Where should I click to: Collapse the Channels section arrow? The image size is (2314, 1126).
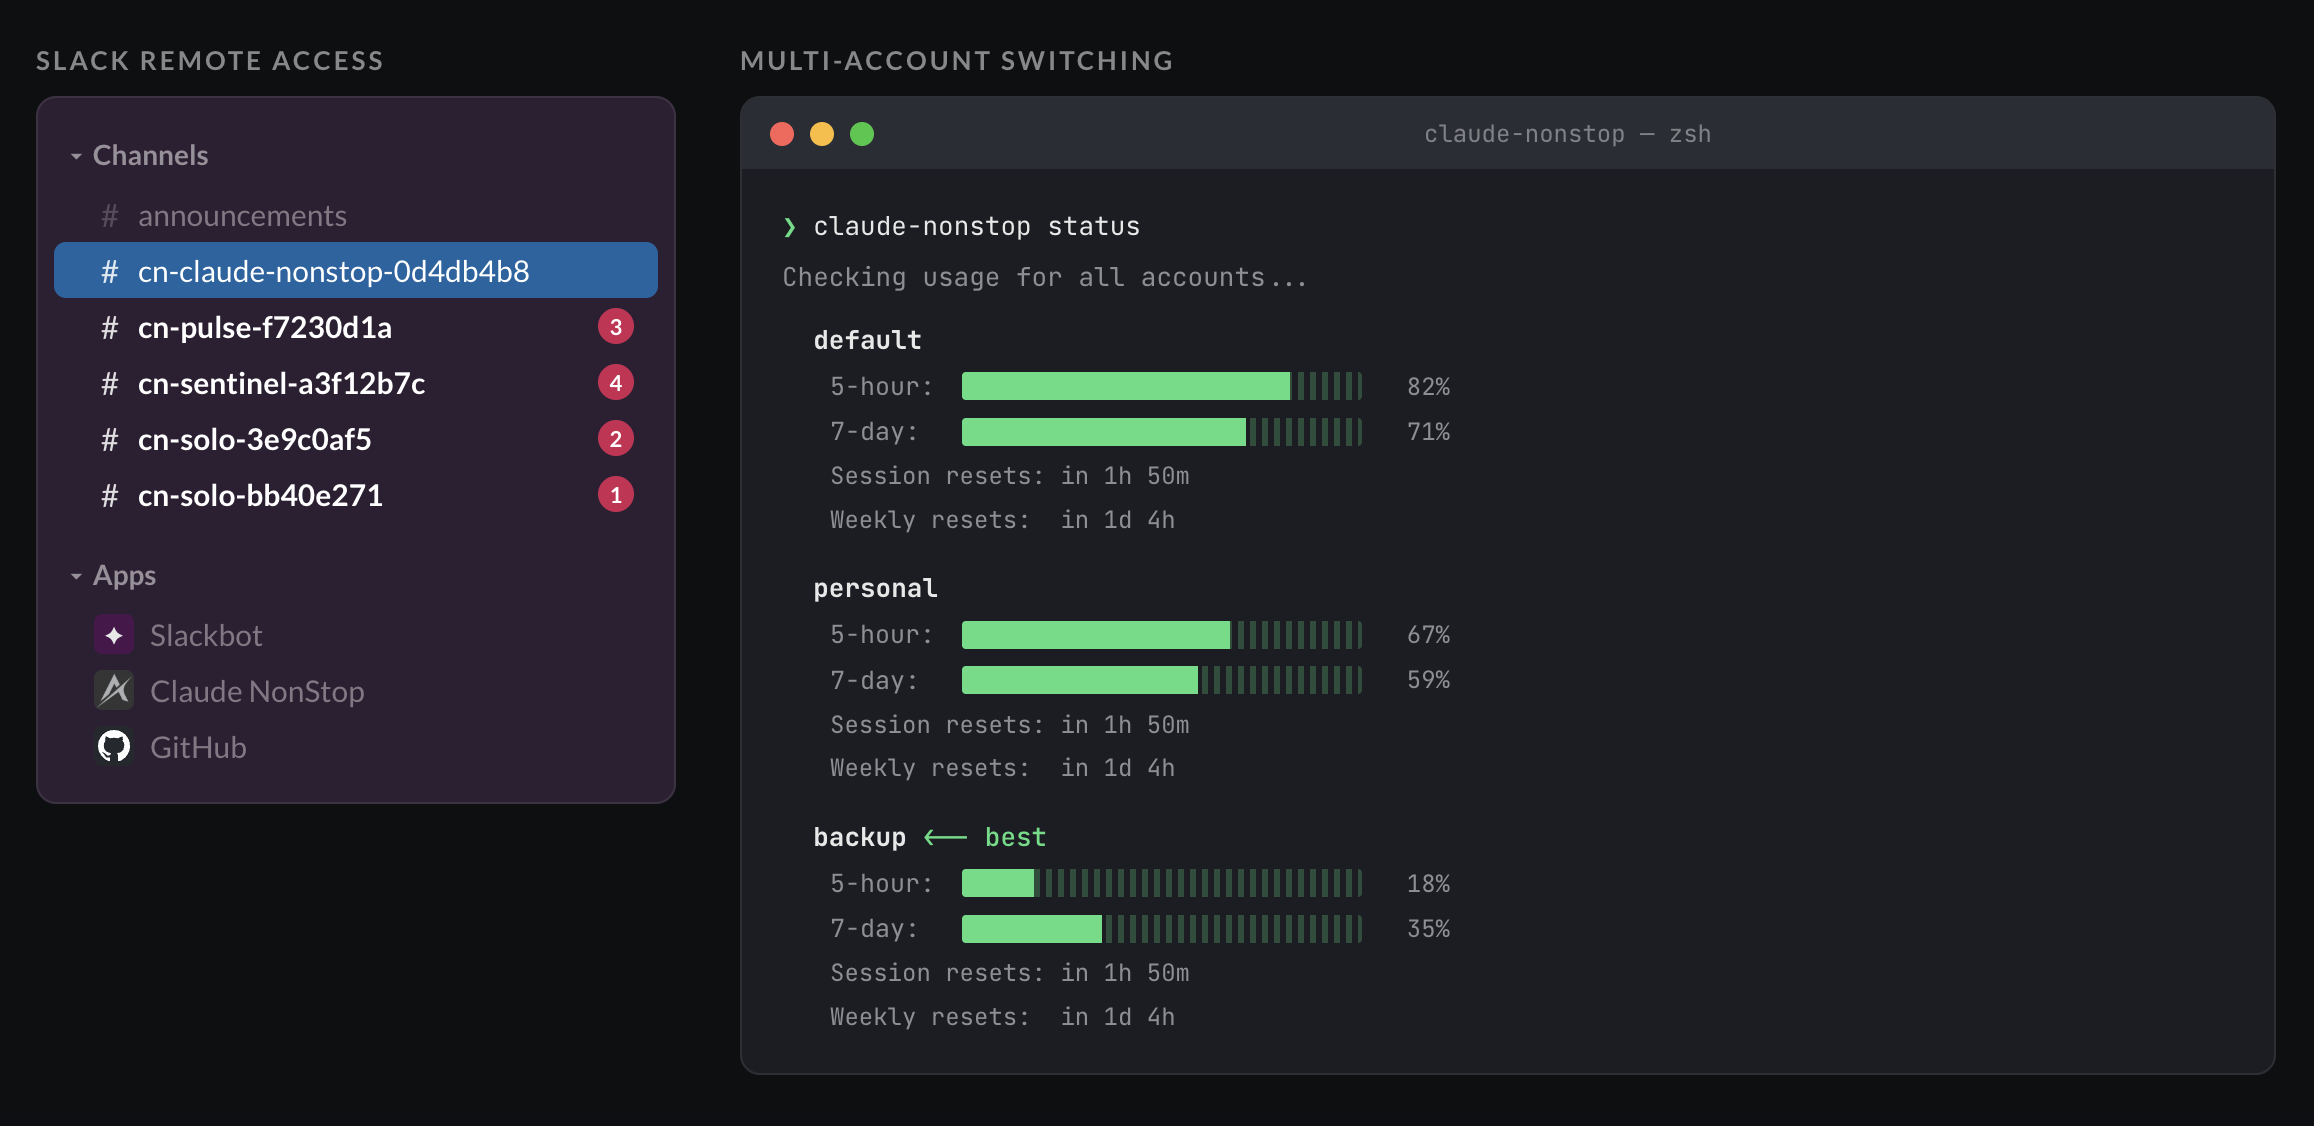76,157
